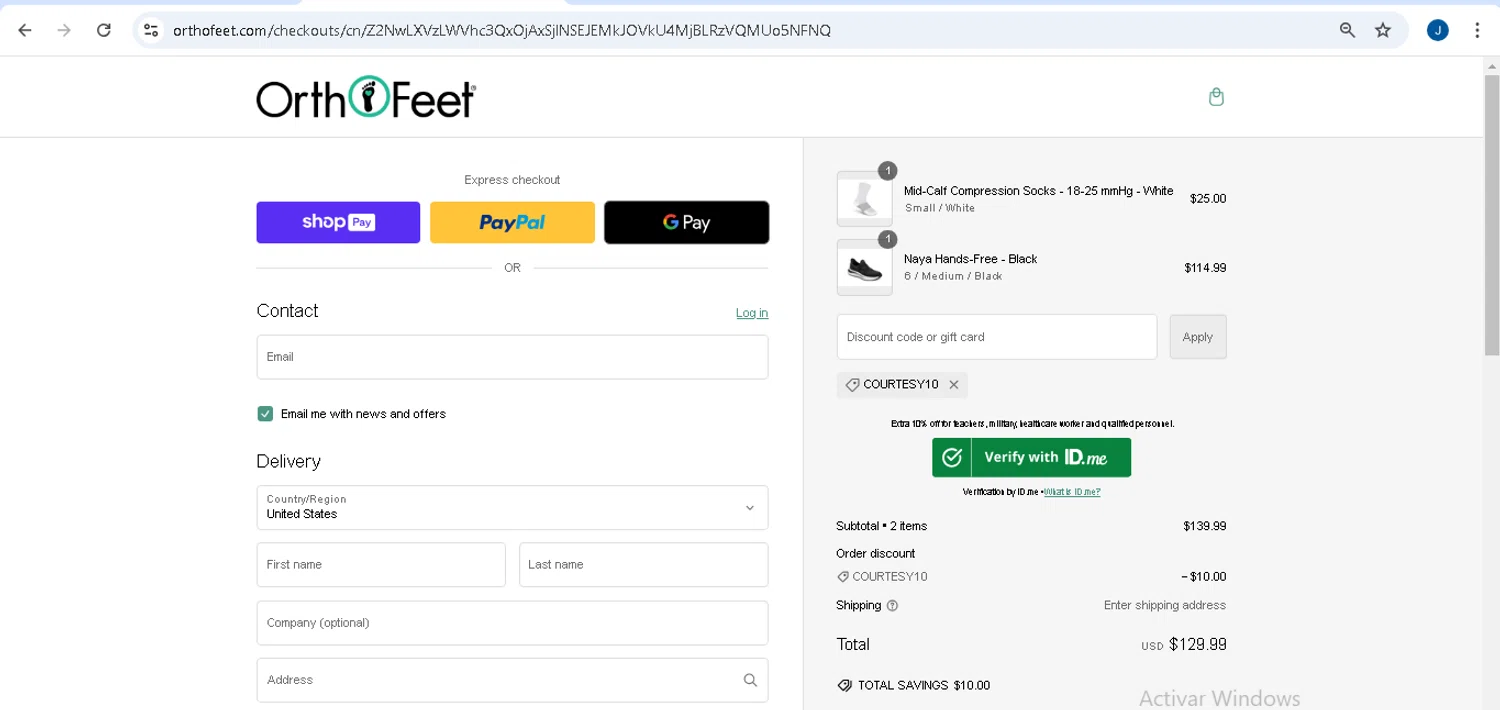Click the Total Savings tag icon
This screenshot has width=1500, height=710.
pos(845,685)
